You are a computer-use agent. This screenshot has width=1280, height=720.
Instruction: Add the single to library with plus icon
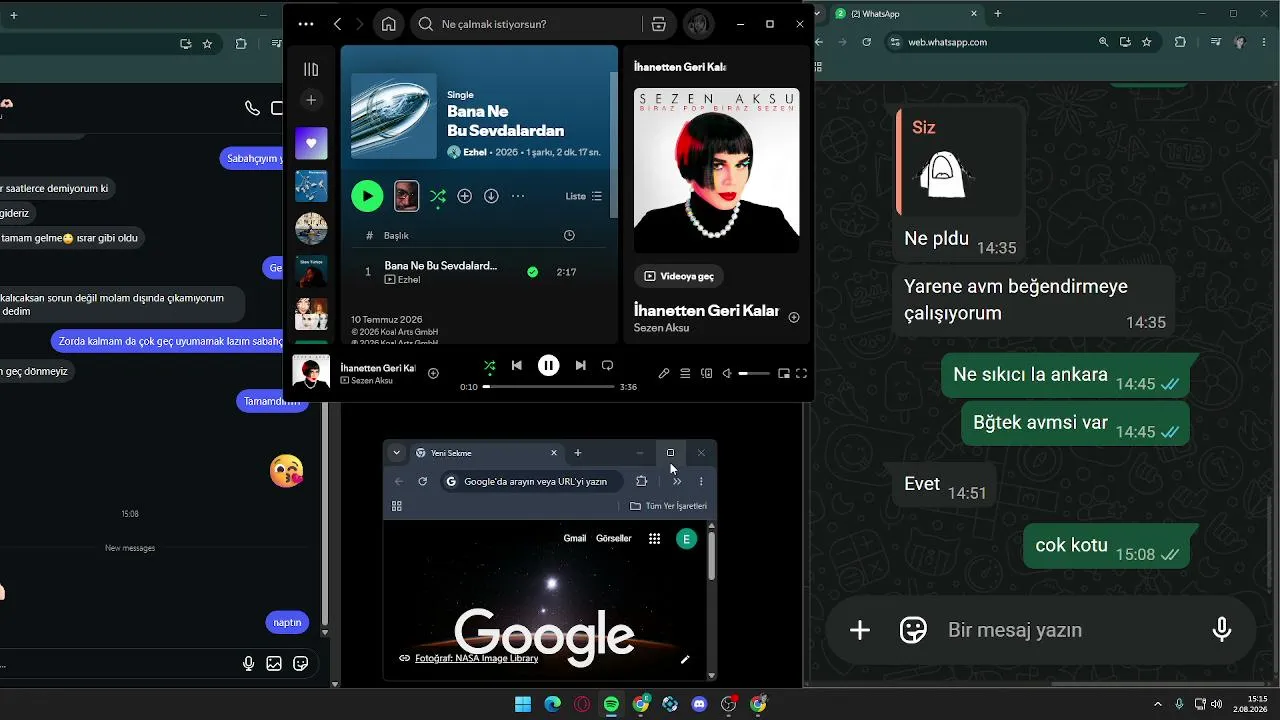point(464,196)
